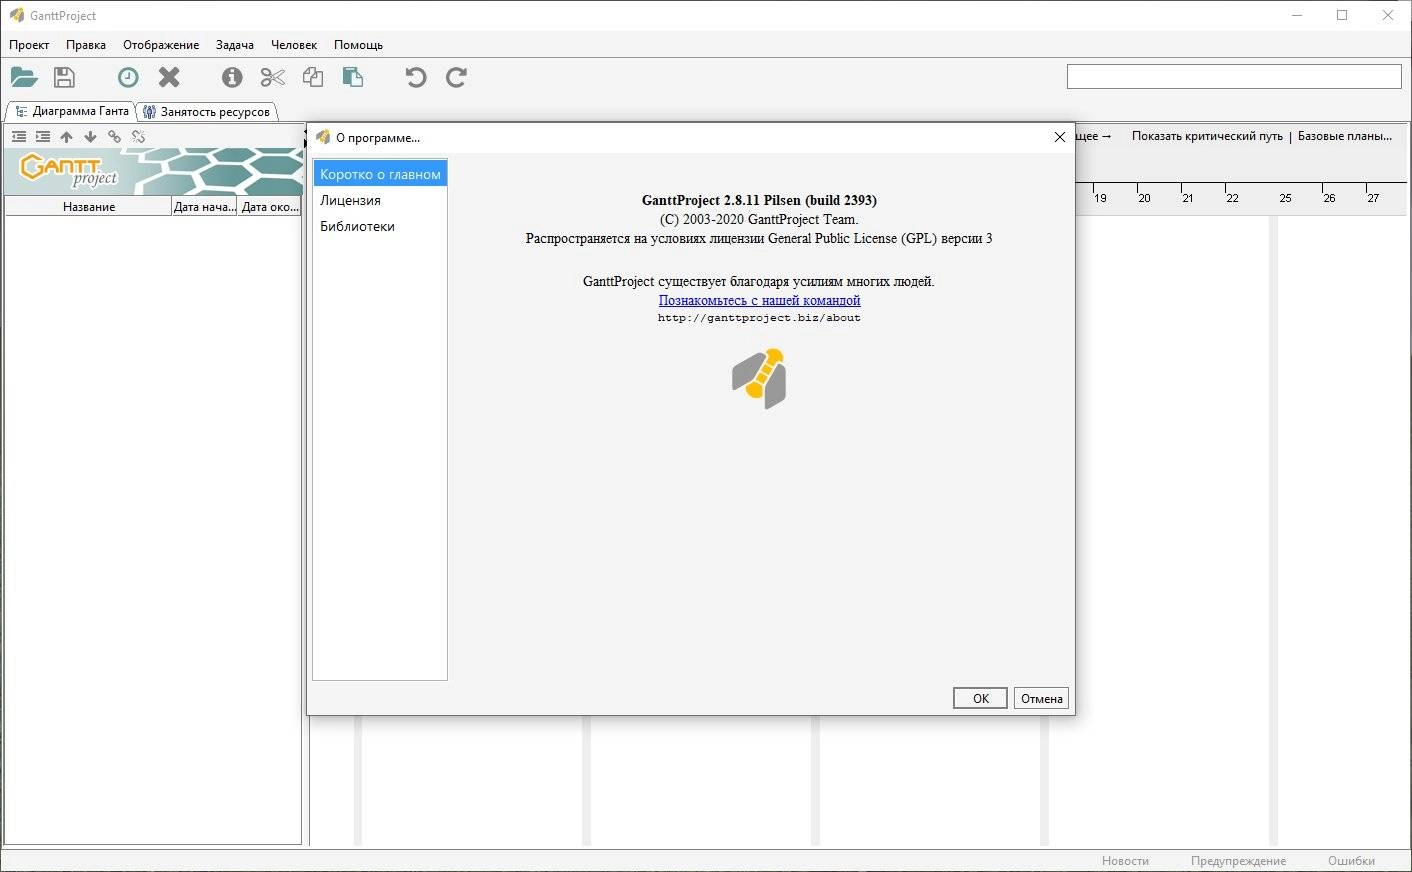Open task properties with the info icon
Viewport: 1412px width, 872px height.
pos(232,77)
